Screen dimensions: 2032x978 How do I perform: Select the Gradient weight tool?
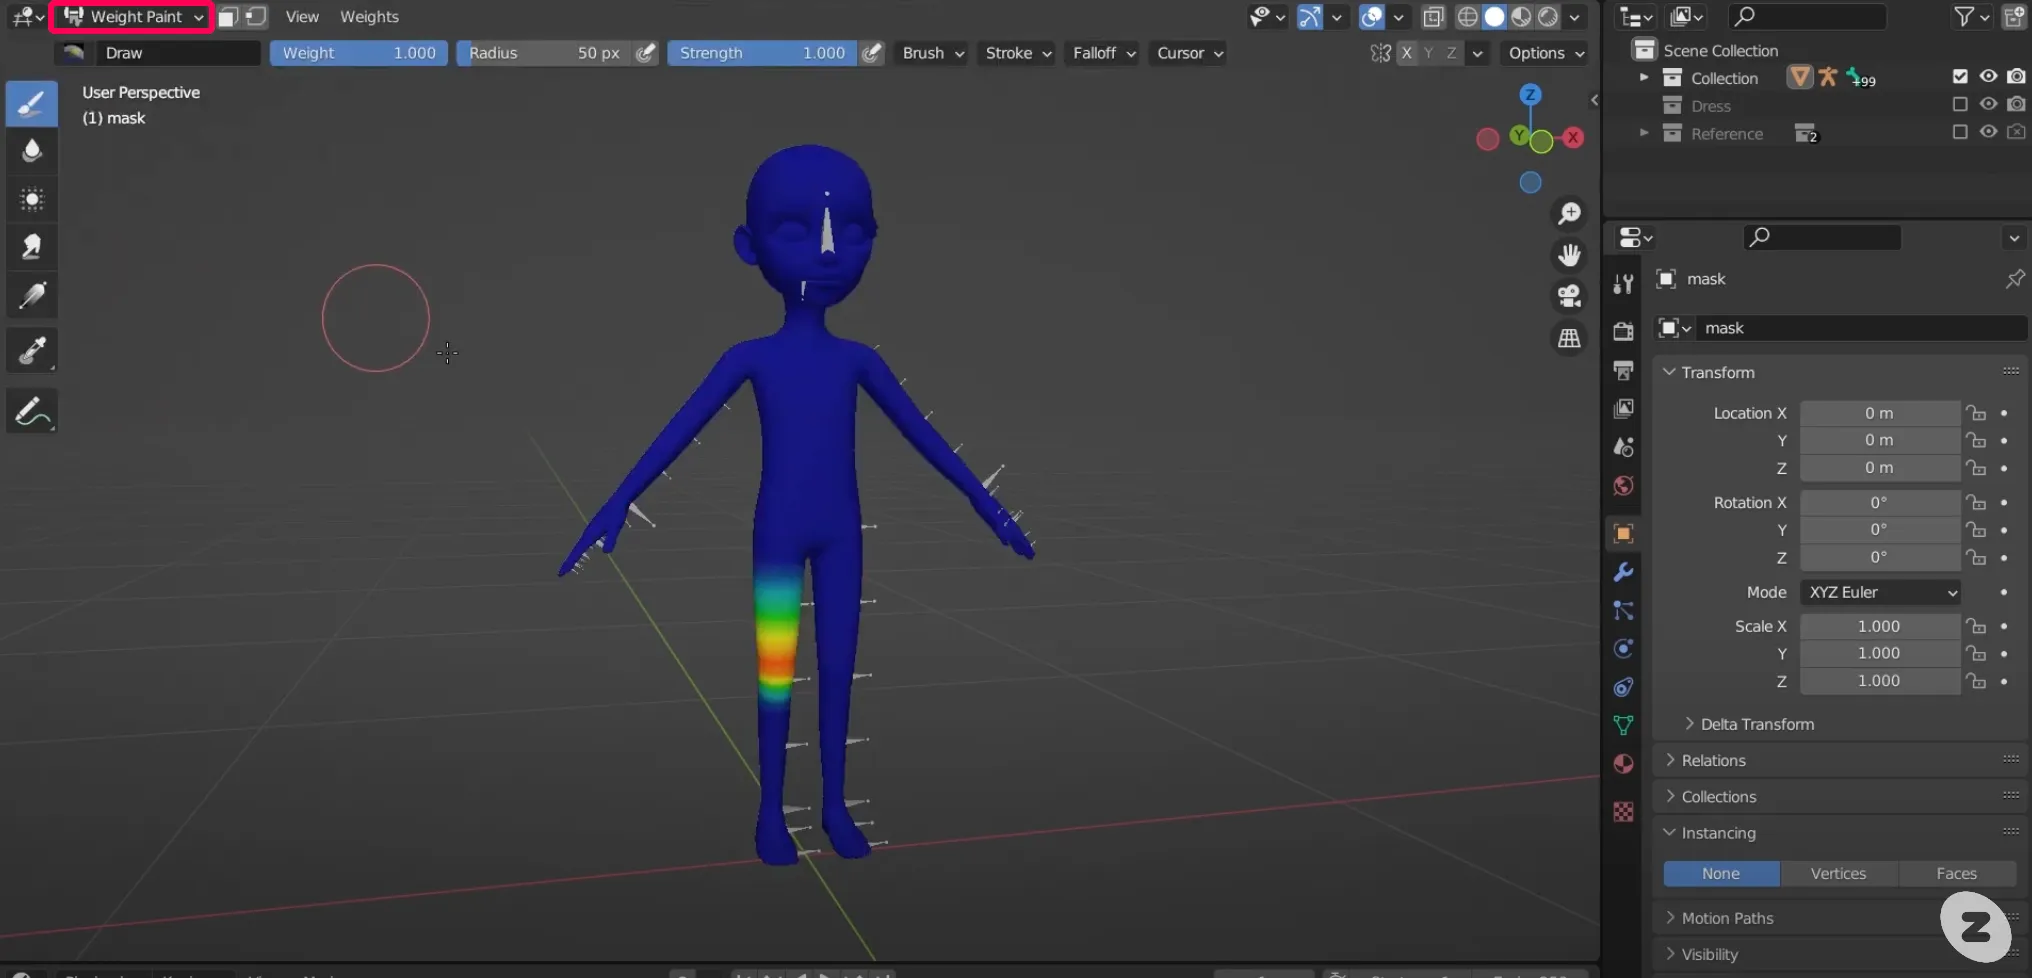click(32, 295)
